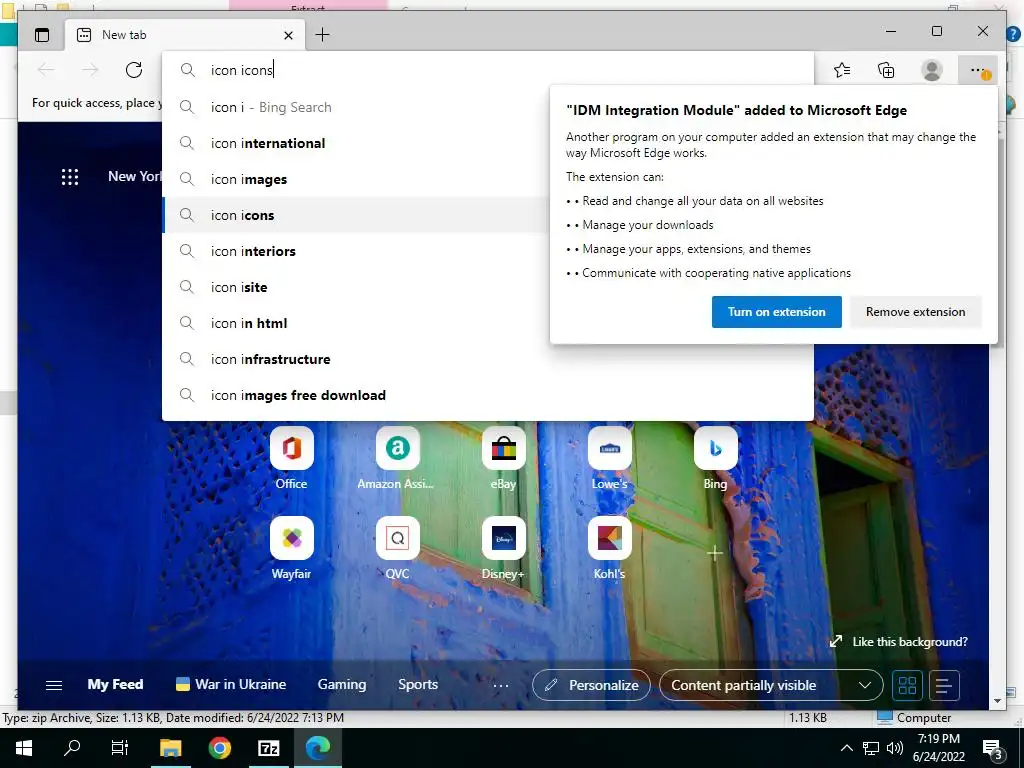The width and height of the screenshot is (1024, 768).
Task: Click in the address bar text field
Action: tap(488, 70)
